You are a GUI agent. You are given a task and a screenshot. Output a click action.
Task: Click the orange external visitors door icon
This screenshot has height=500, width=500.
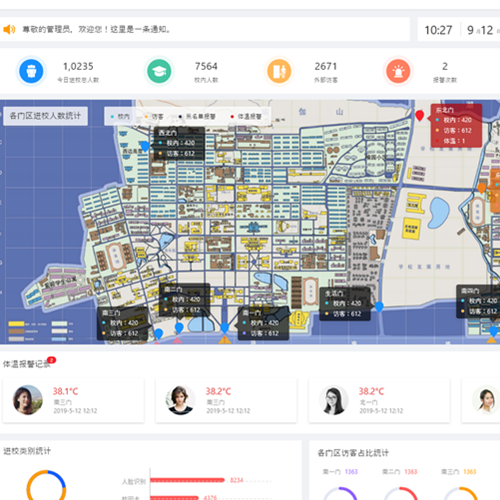pos(279,71)
